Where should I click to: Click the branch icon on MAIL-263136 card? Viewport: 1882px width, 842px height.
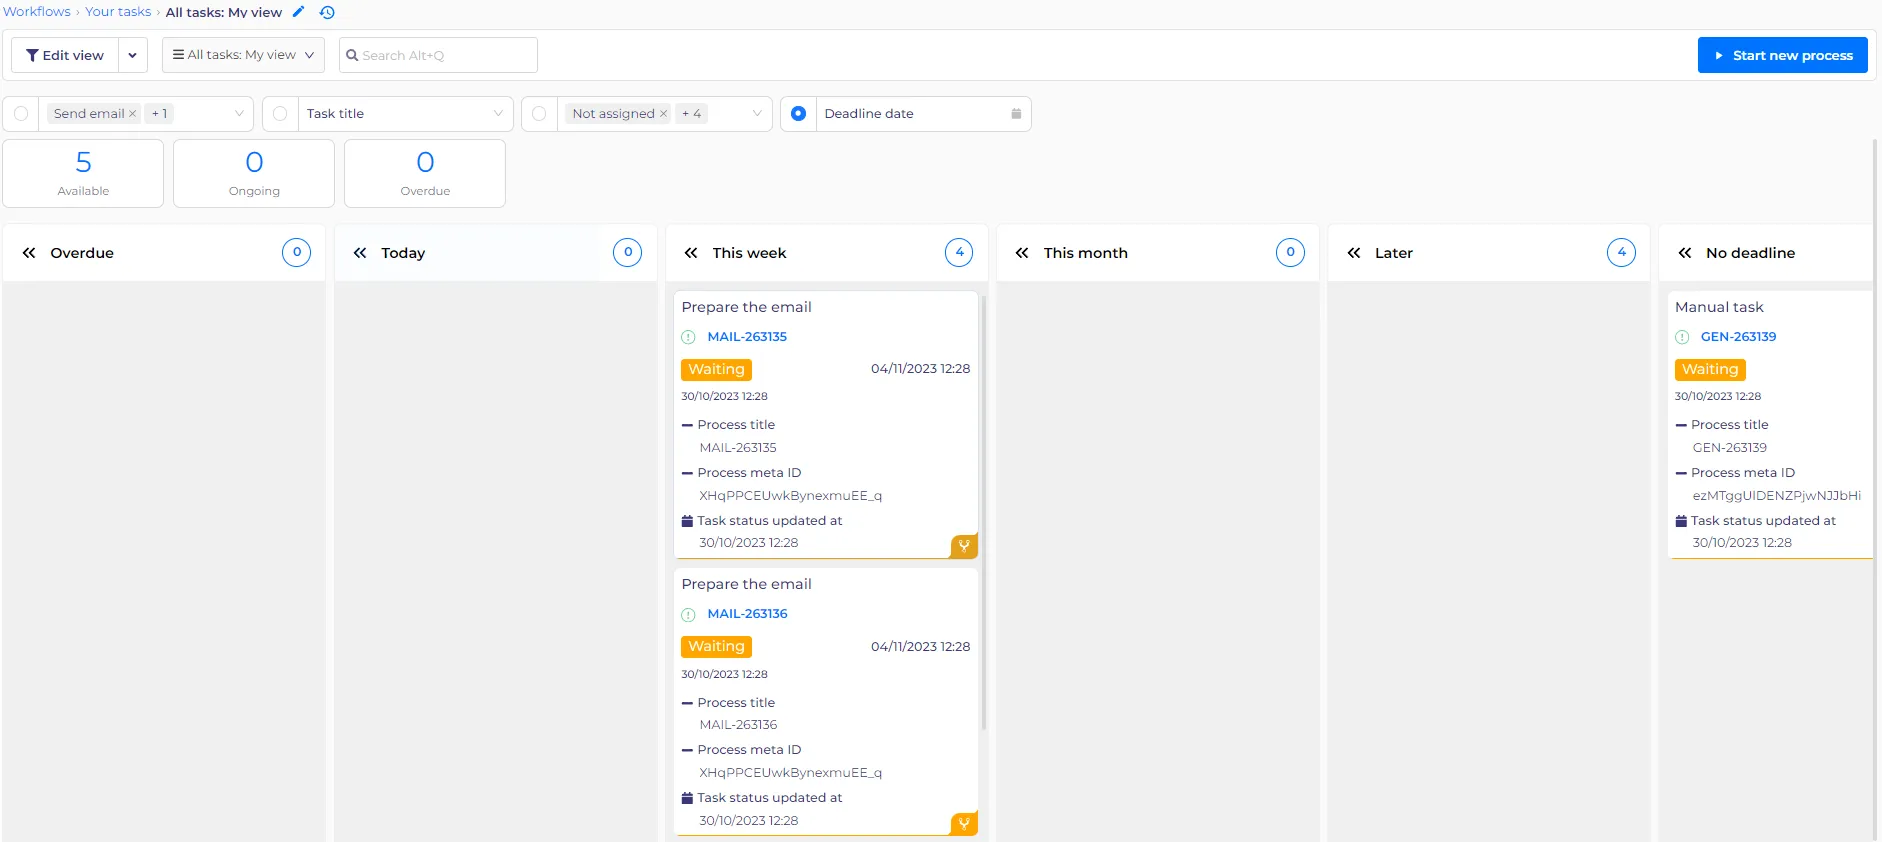coord(964,824)
